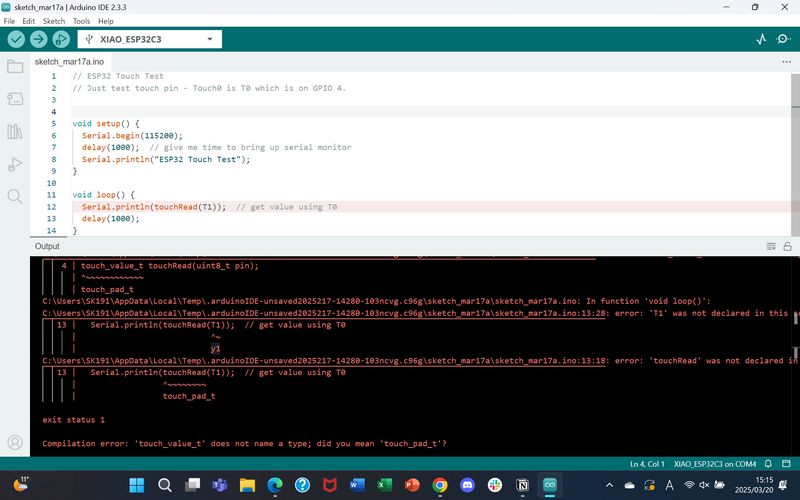The width and height of the screenshot is (800, 500).
Task: Open the Sketch menu
Action: coord(54,21)
